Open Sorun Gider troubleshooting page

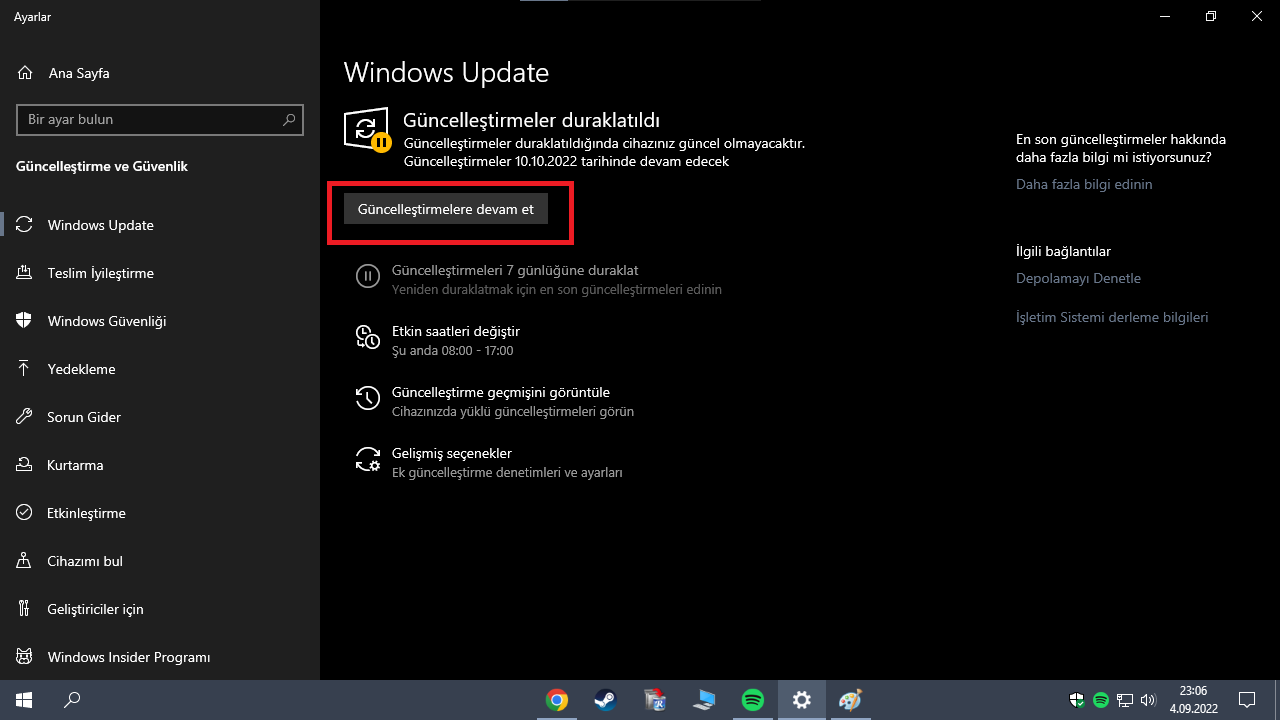(x=160, y=417)
